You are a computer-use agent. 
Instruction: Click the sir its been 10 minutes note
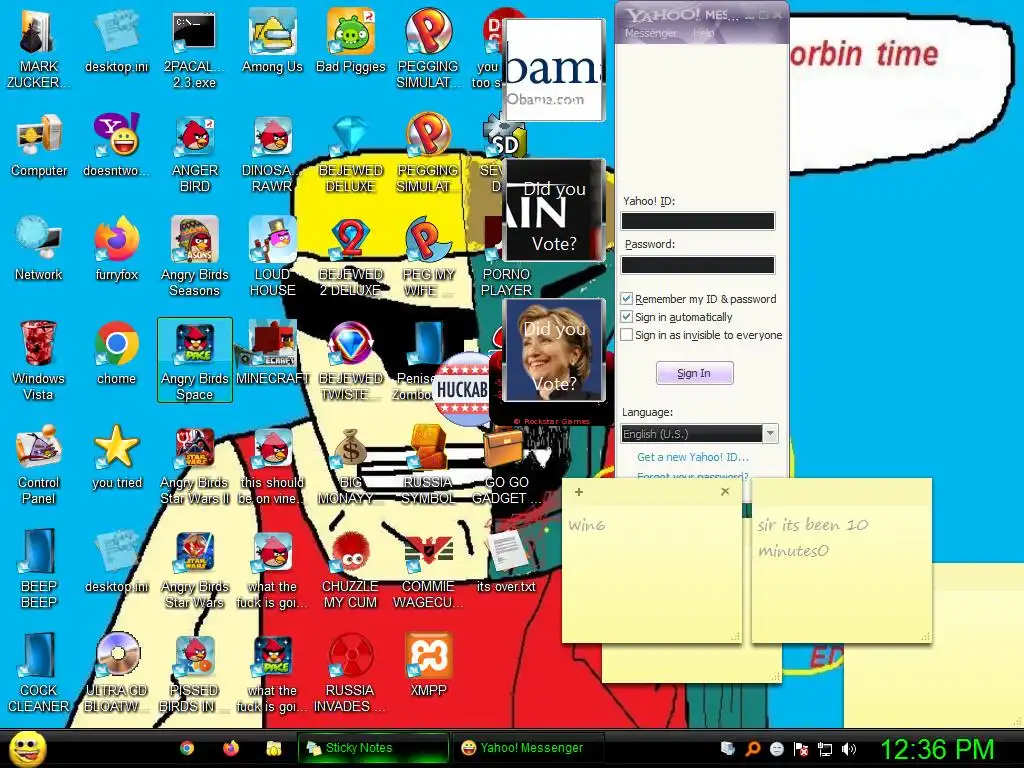[x=841, y=560]
